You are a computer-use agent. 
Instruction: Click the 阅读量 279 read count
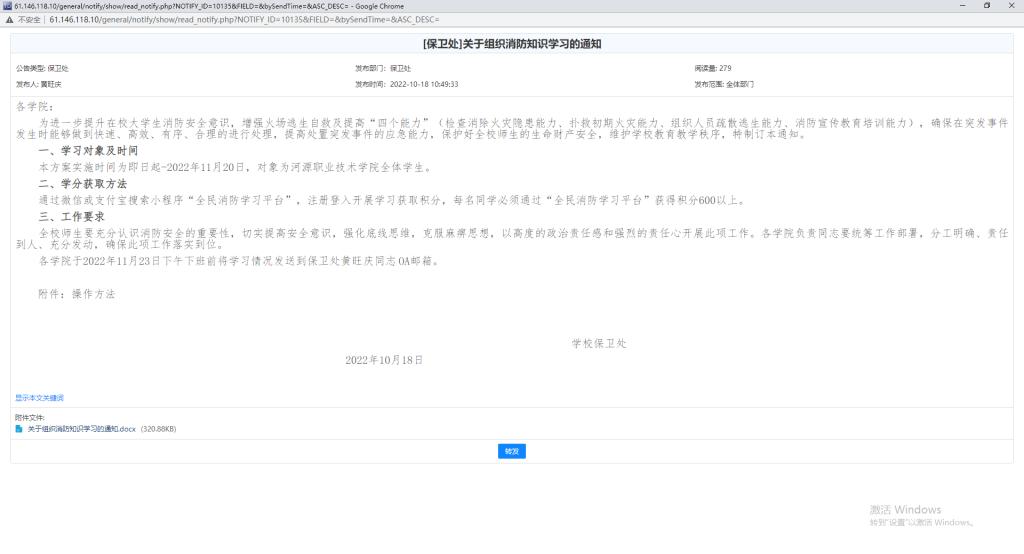(x=712, y=68)
